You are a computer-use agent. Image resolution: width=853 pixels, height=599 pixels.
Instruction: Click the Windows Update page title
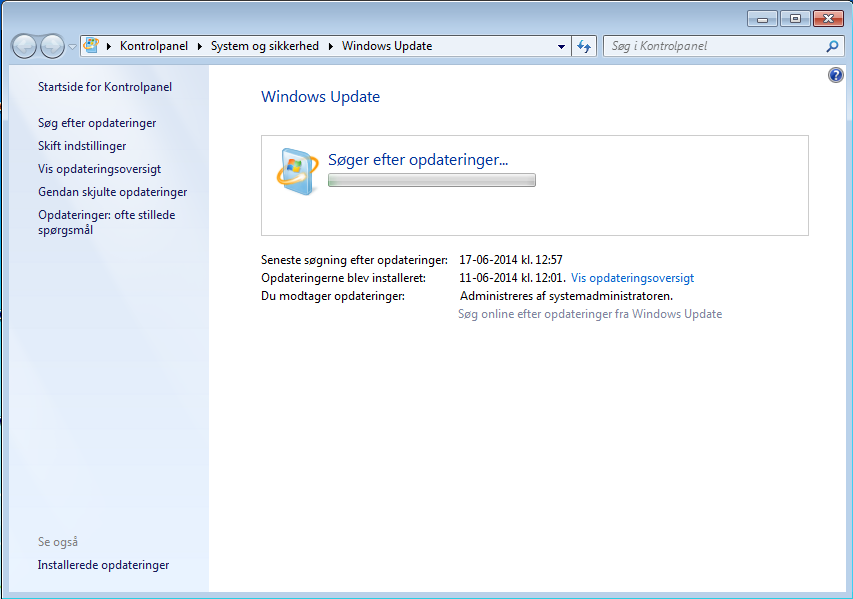320,97
